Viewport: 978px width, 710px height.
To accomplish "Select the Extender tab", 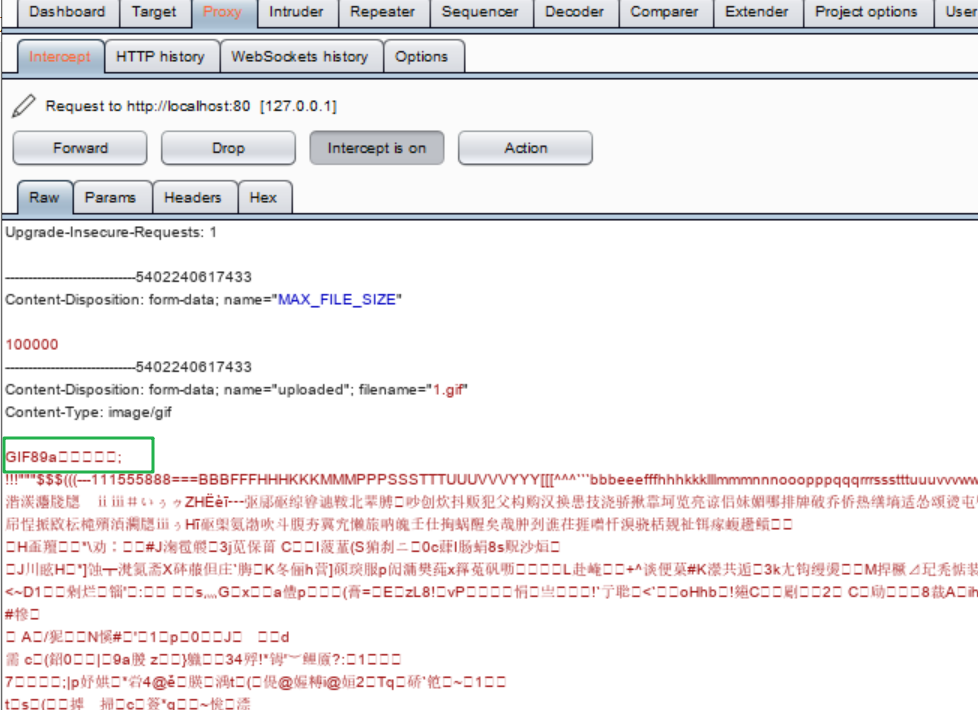I will (756, 12).
